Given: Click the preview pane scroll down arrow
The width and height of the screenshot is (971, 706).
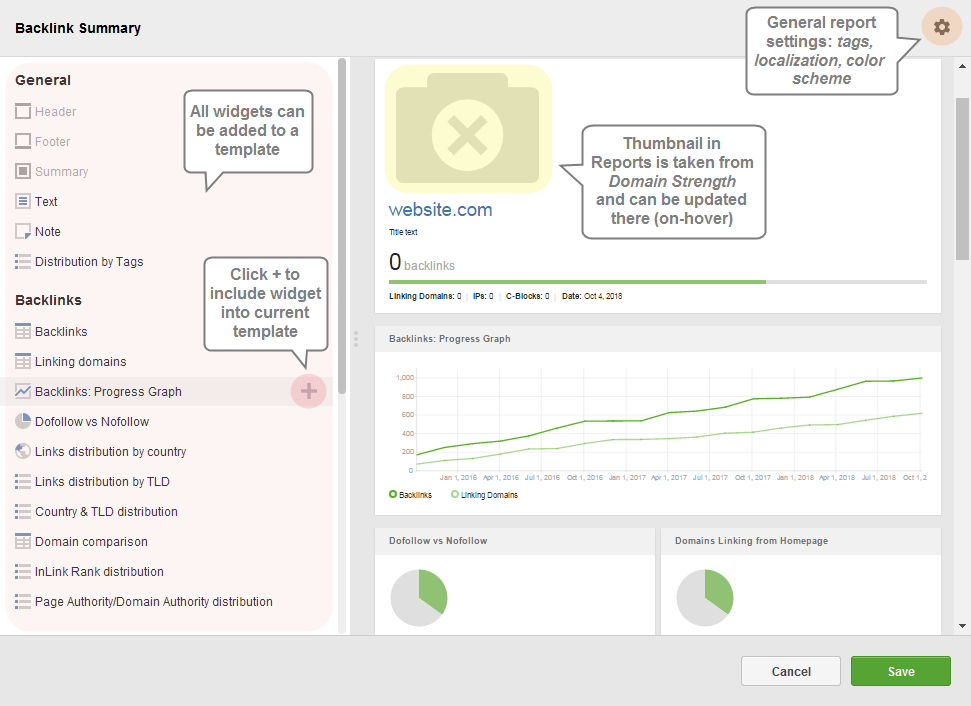Looking at the screenshot, I should coord(962,626).
